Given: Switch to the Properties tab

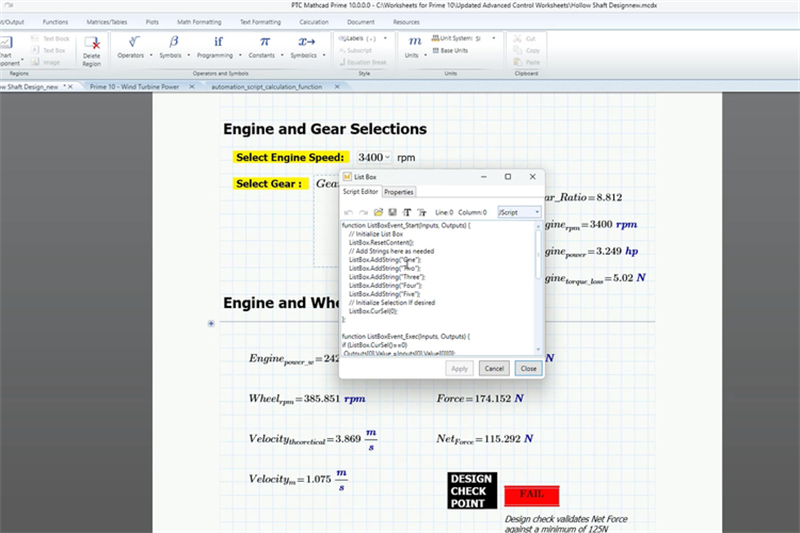Looking at the screenshot, I should click(x=399, y=192).
